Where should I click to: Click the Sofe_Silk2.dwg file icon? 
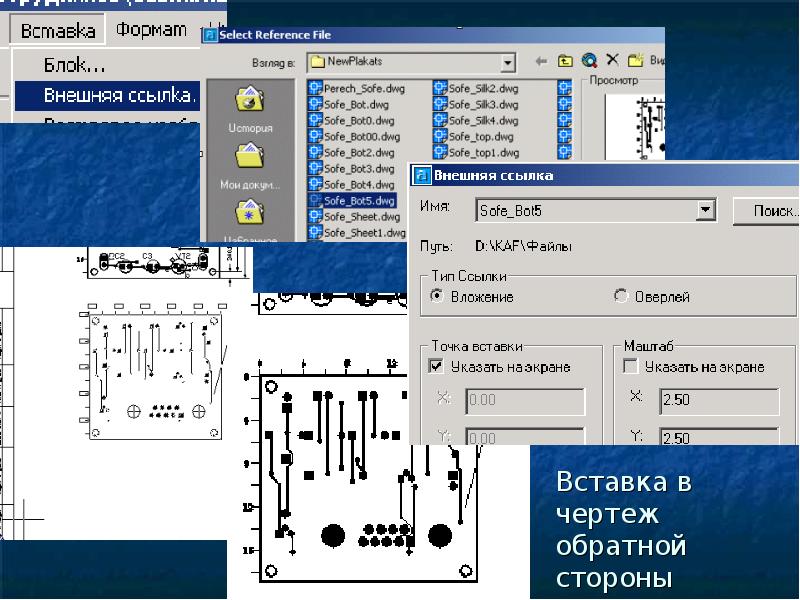tap(440, 88)
